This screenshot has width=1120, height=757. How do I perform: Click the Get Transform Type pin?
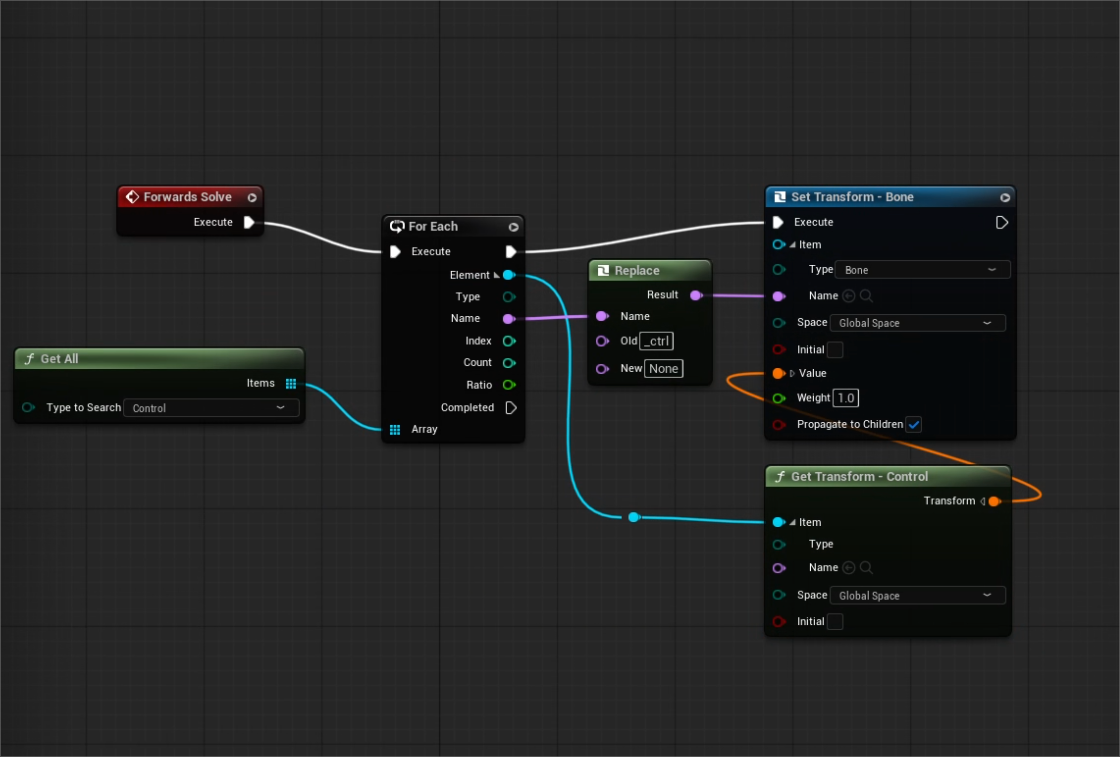(779, 544)
